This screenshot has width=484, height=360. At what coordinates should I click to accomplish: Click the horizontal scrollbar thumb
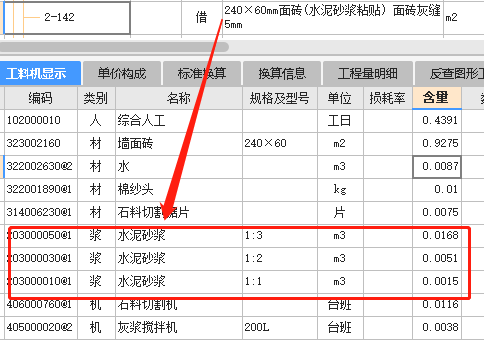click(114, 47)
